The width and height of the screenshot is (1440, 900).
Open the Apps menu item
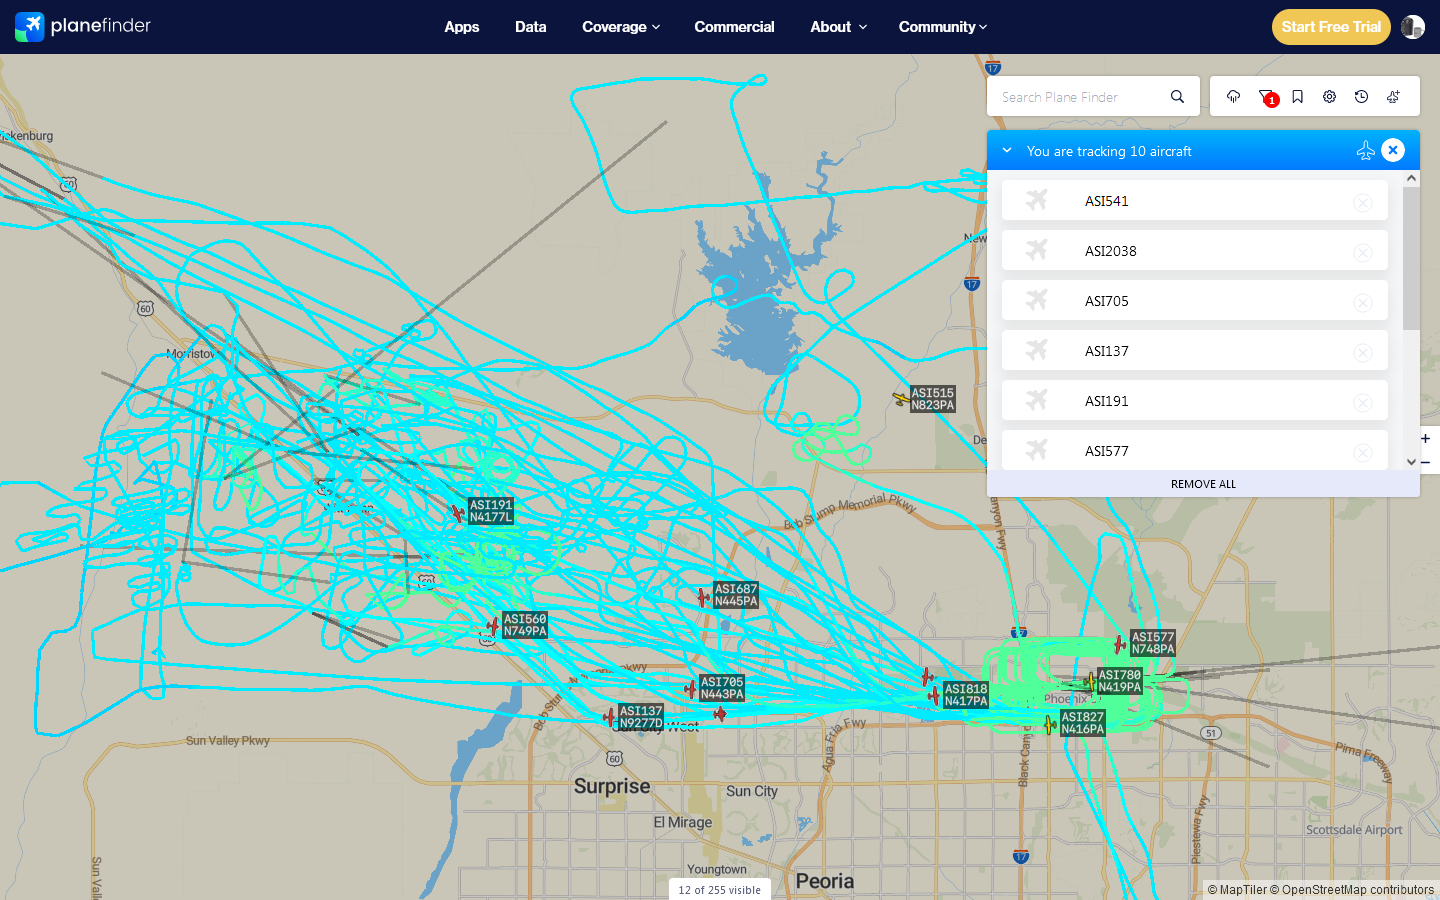click(x=462, y=27)
